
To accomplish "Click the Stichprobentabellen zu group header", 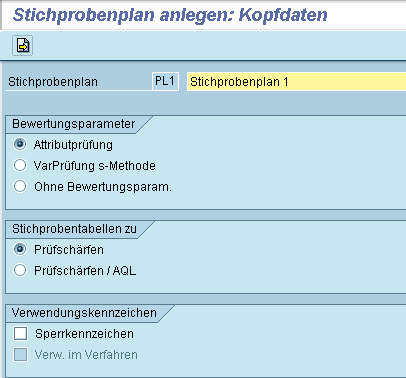I will 75,229.
